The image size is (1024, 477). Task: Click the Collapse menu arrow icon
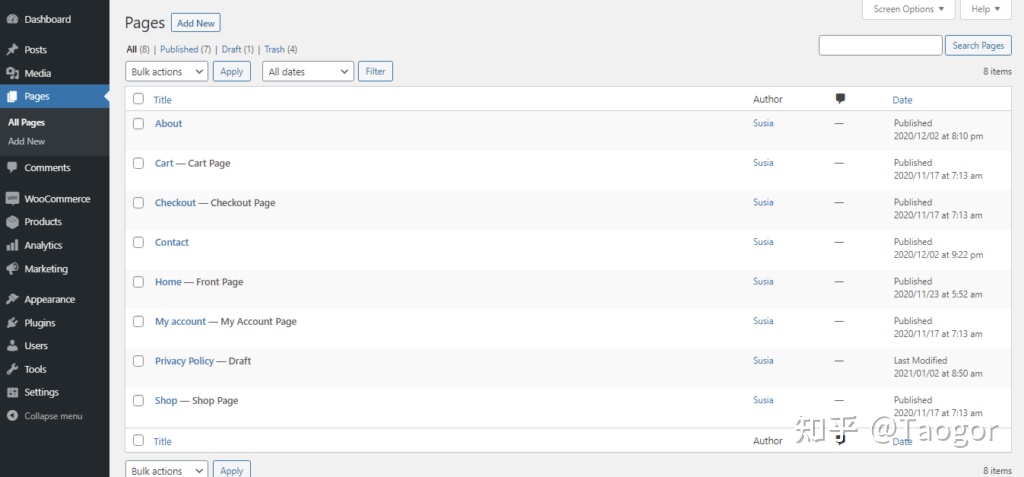12,416
